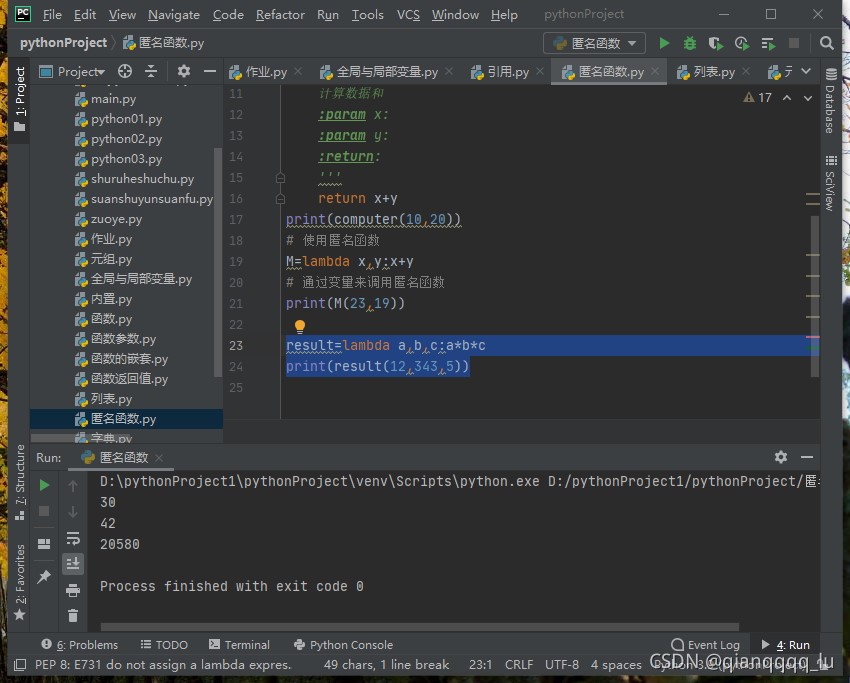Click the locate-file crosshair in Project panel
This screenshot has height=683, width=850.
point(125,71)
